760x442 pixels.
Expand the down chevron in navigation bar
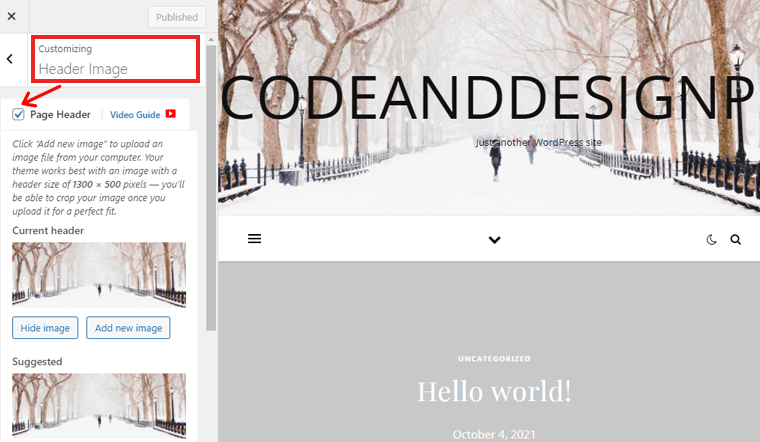(x=494, y=239)
